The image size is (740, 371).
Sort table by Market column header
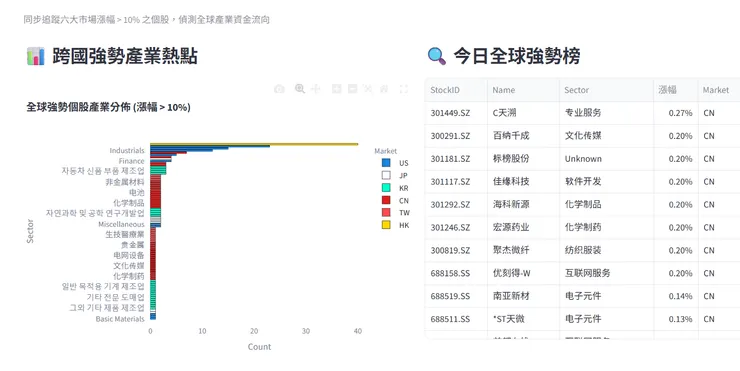tap(719, 90)
